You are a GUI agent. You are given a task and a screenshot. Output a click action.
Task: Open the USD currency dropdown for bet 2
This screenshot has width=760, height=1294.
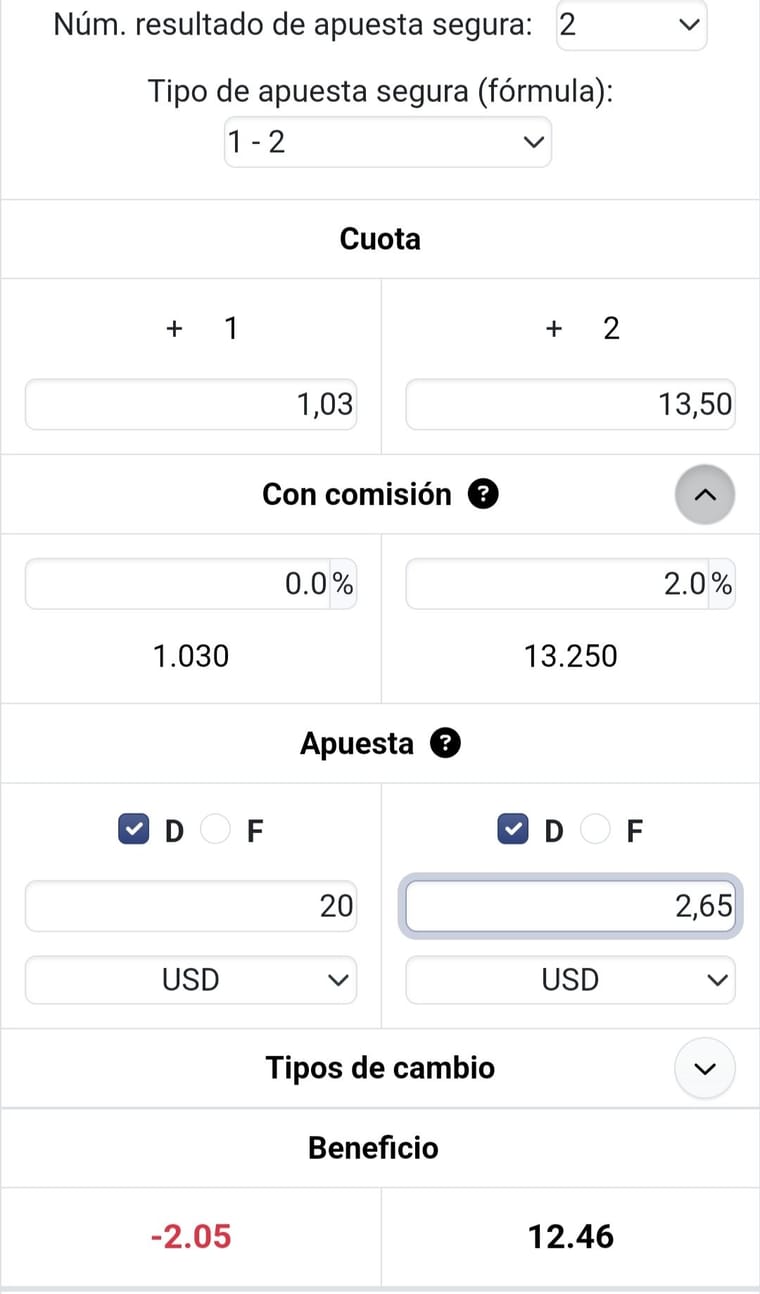click(x=570, y=980)
